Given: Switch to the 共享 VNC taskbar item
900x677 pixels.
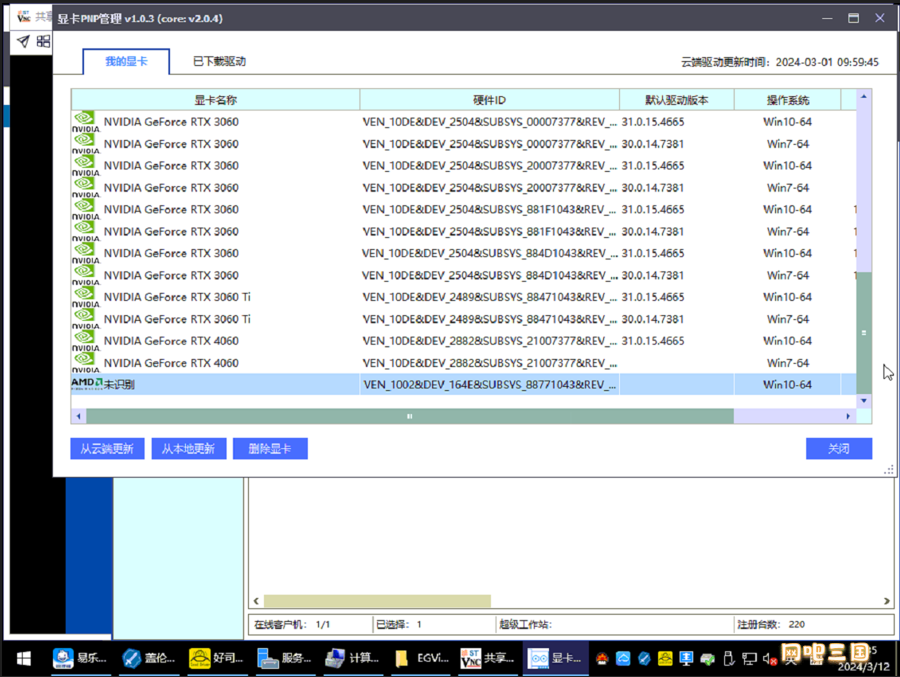Looking at the screenshot, I should pos(487,659).
